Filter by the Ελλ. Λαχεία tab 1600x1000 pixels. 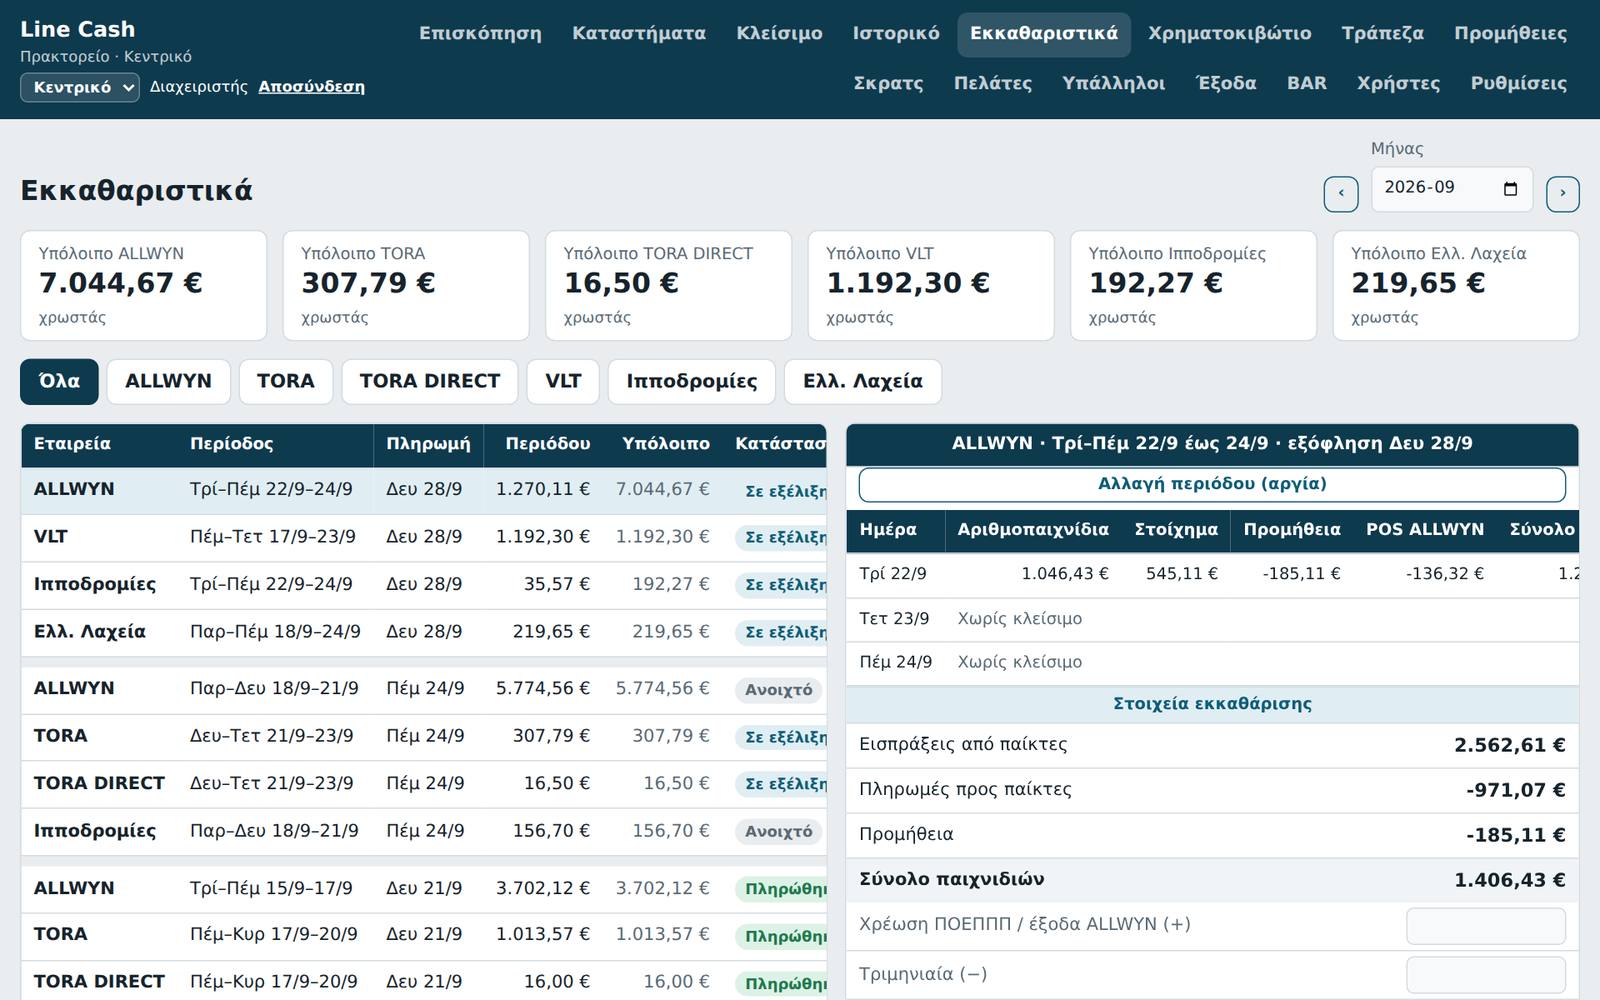click(x=863, y=382)
